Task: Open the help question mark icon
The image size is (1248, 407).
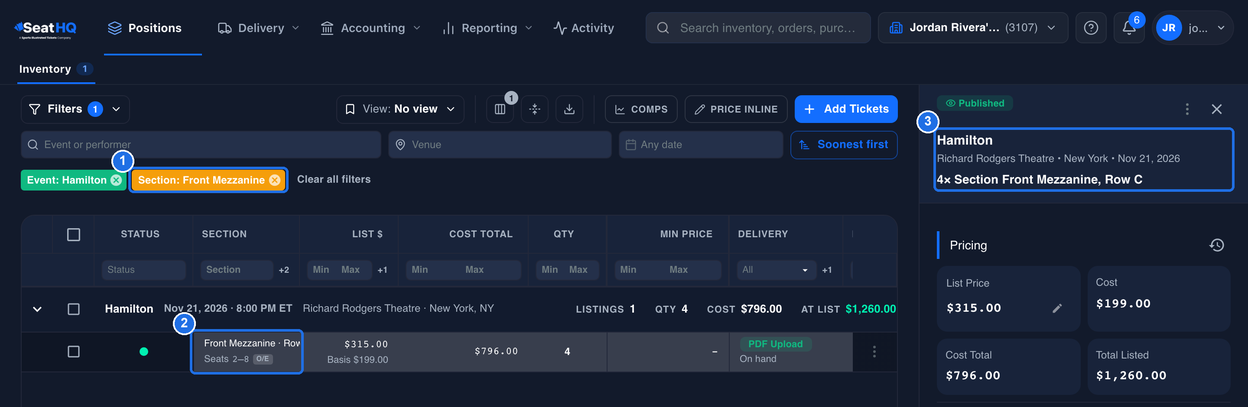Action: 1091,28
